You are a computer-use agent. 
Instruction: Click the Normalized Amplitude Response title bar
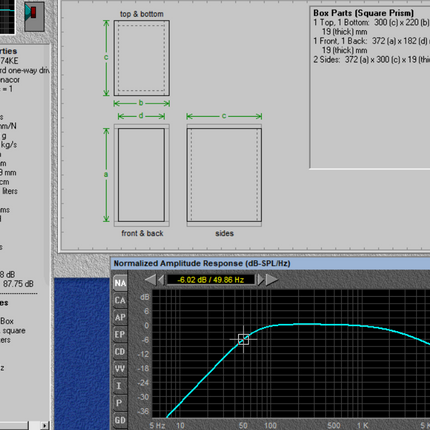pos(270,263)
